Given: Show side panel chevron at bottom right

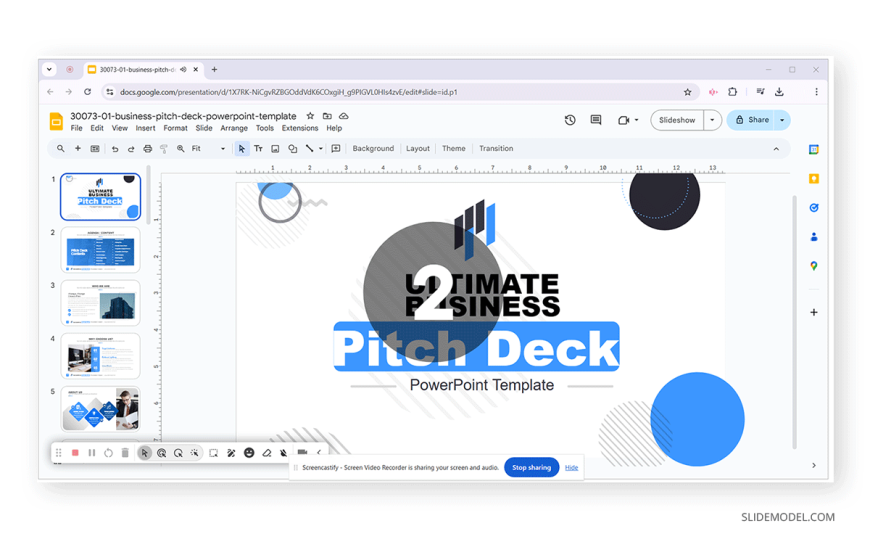Looking at the screenshot, I should (814, 466).
